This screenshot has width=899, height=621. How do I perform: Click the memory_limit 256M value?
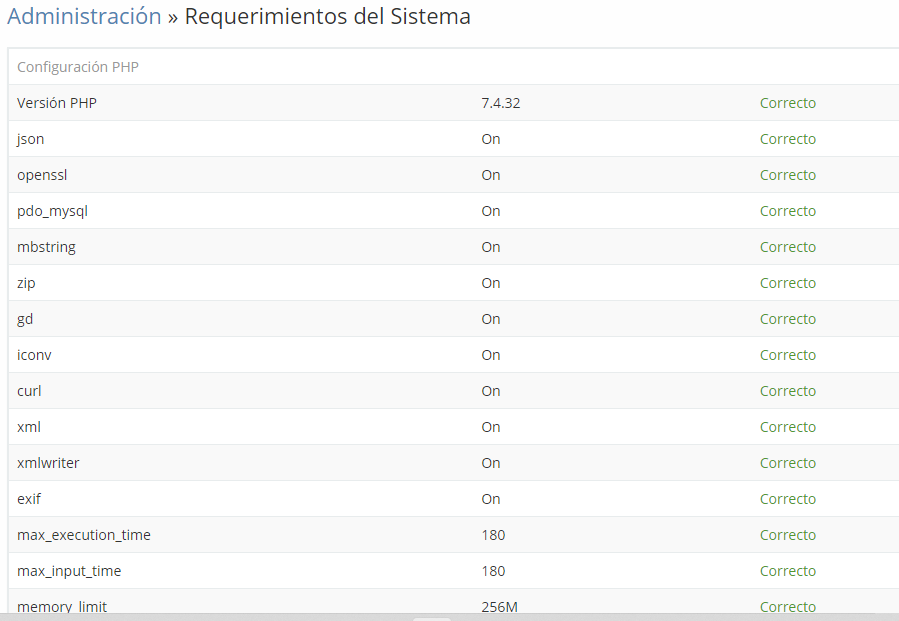coord(499,607)
